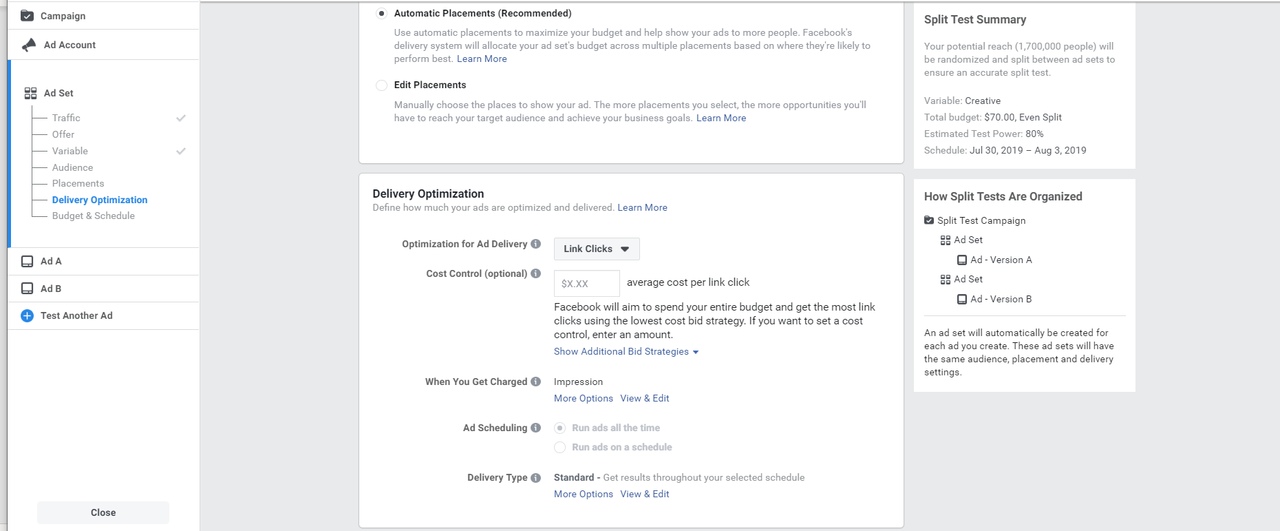1280x531 pixels.
Task: Click the cost control amount input field
Action: pyautogui.click(x=587, y=284)
